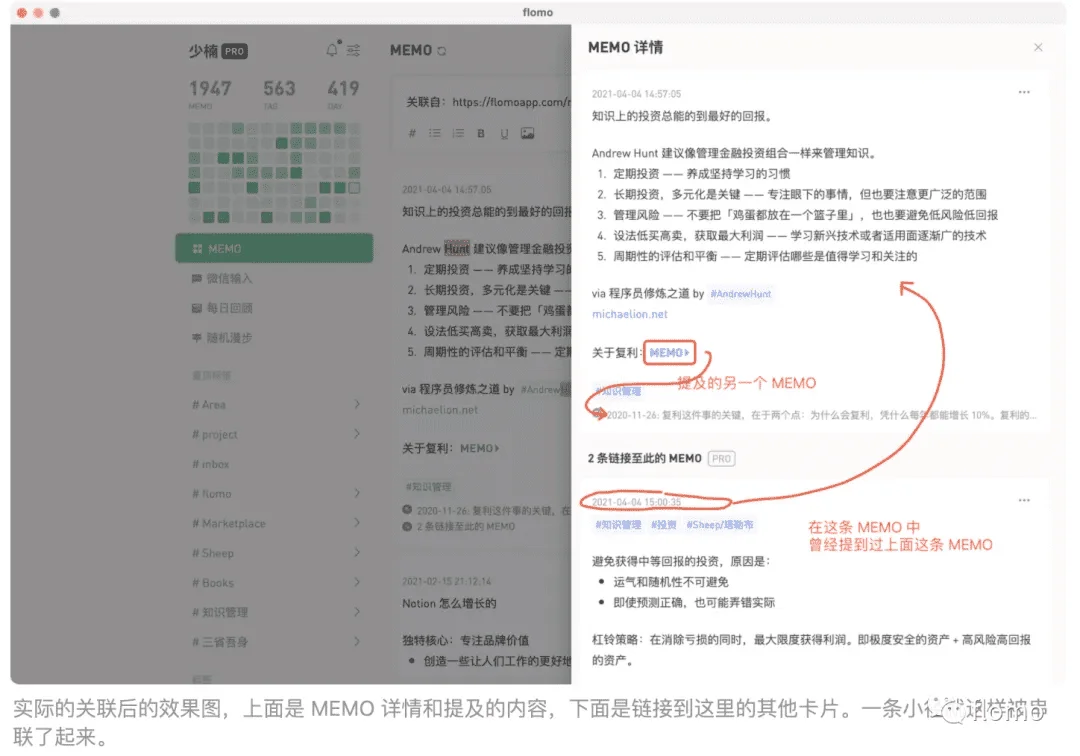Image resolution: width=1080 pixels, height=756 pixels.
Task: Insert a bulleted list in editor
Action: coord(435,133)
